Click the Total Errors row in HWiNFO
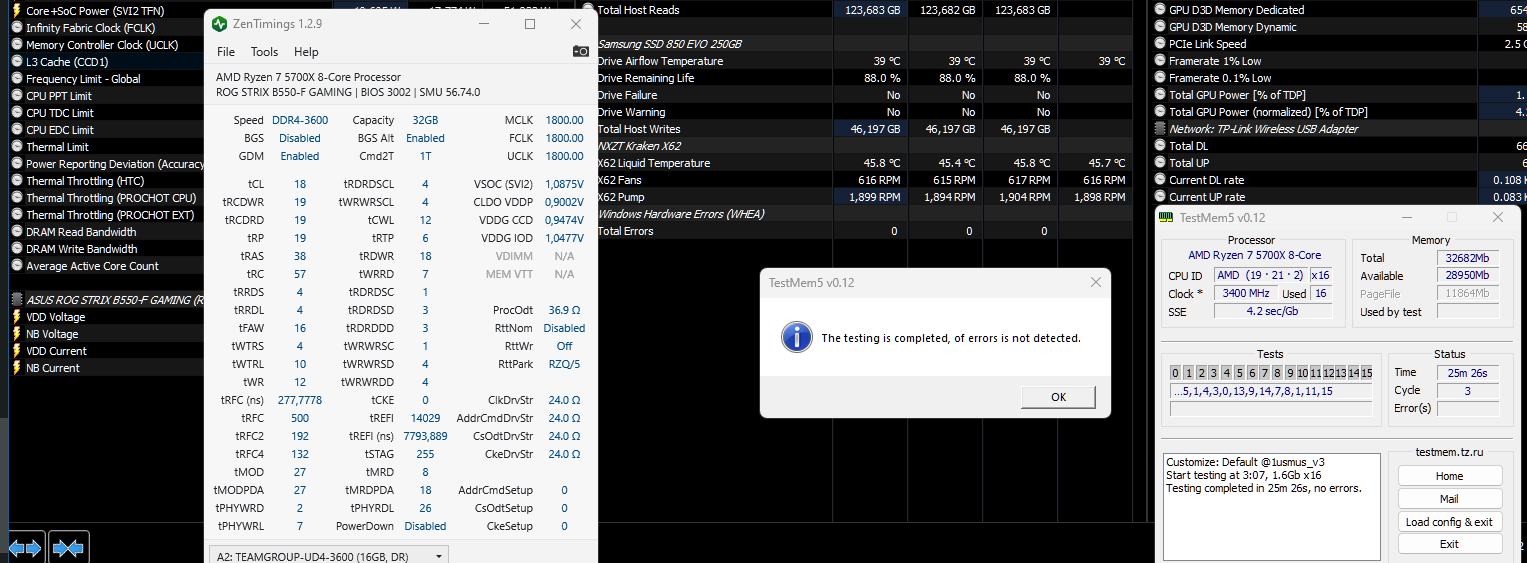Screen dimensions: 1527x563 [863, 231]
